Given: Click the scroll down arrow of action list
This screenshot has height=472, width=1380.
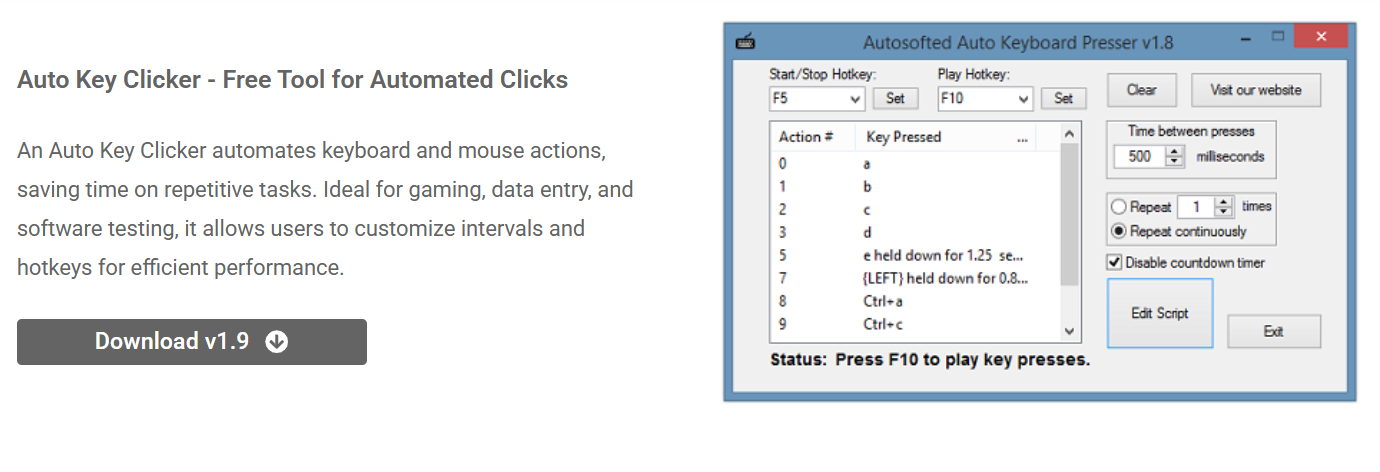Looking at the screenshot, I should 1069,331.
